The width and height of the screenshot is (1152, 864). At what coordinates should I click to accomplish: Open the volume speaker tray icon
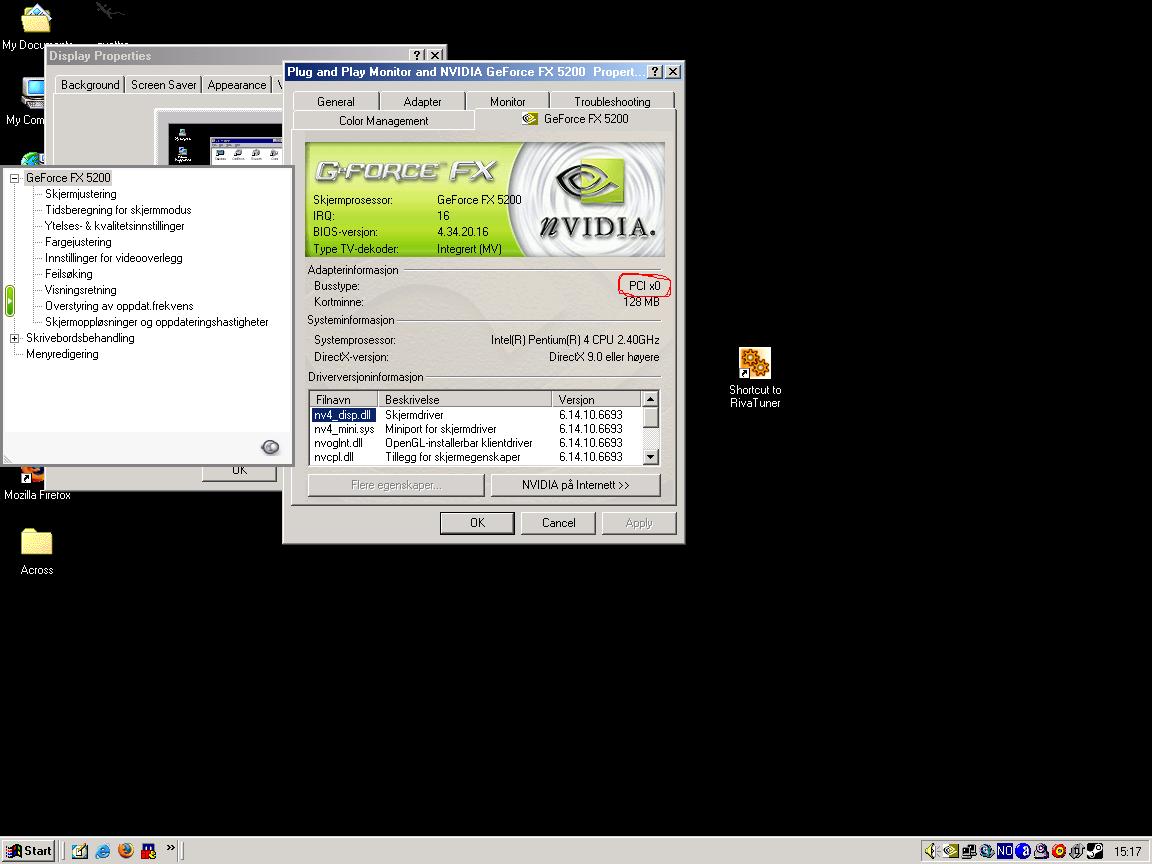(932, 851)
